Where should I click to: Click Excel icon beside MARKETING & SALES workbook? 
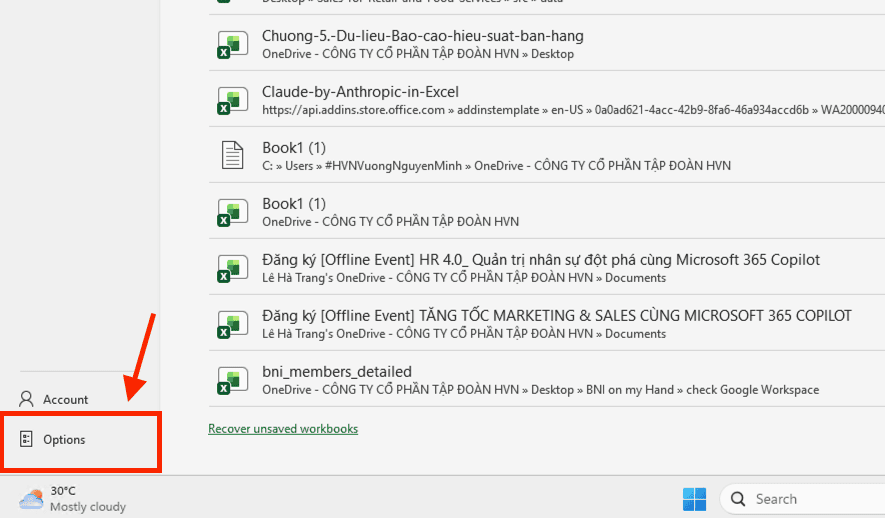pyautogui.click(x=233, y=324)
